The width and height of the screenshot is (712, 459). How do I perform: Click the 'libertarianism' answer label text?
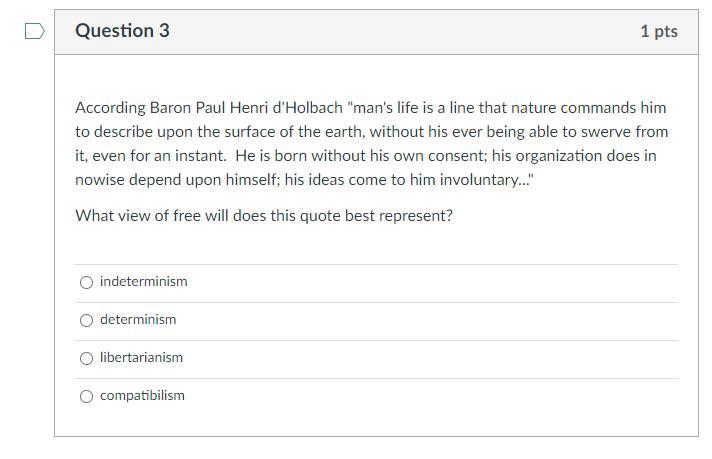141,358
